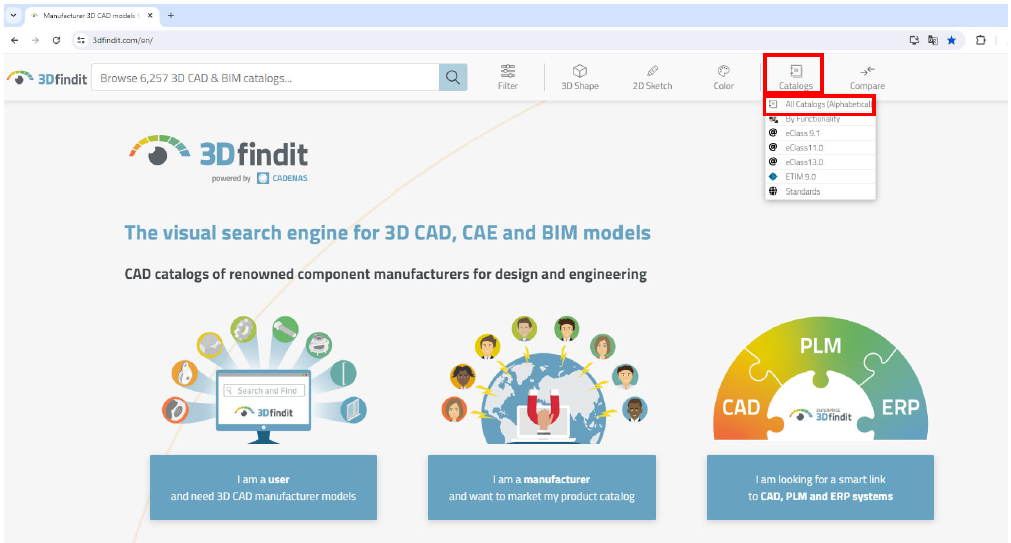This screenshot has height=543, width=1011.
Task: Open the Catalogs menu
Action: [796, 77]
